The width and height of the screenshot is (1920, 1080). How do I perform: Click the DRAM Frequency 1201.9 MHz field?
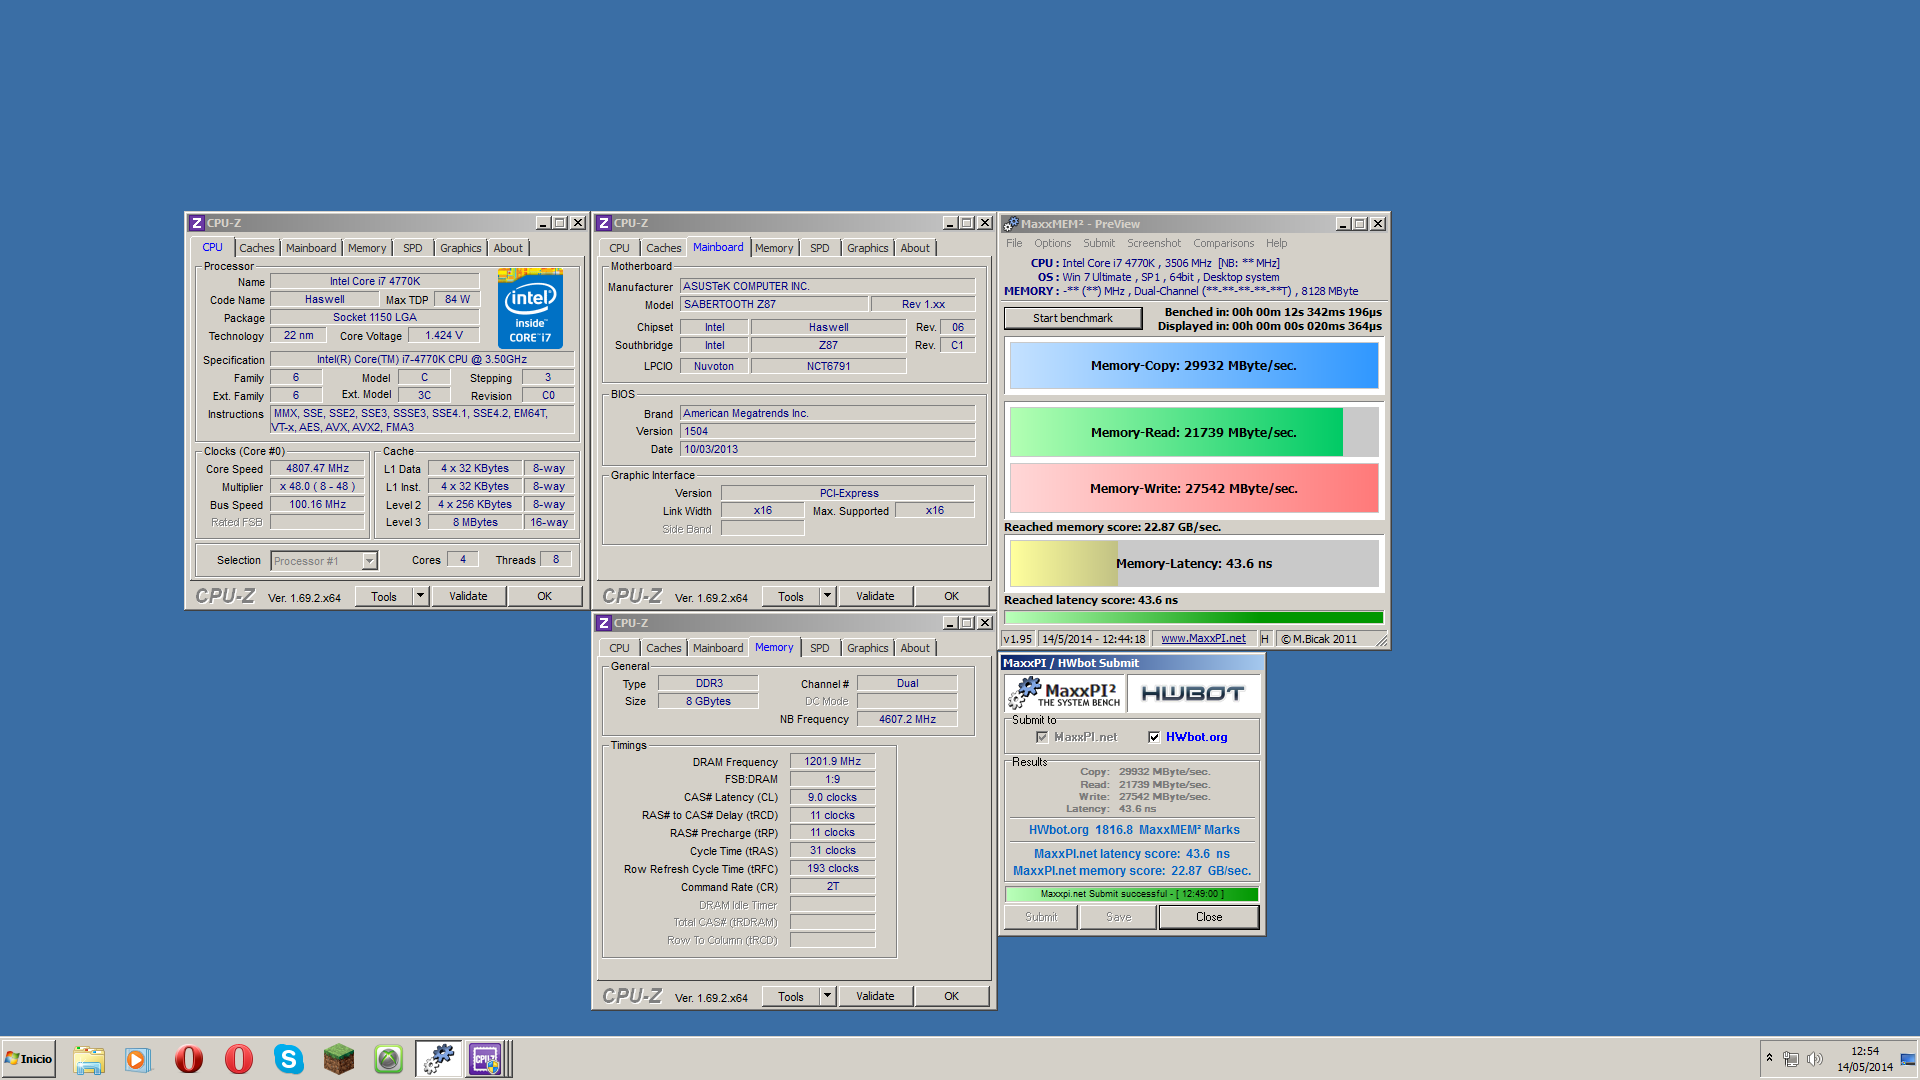[x=832, y=761]
